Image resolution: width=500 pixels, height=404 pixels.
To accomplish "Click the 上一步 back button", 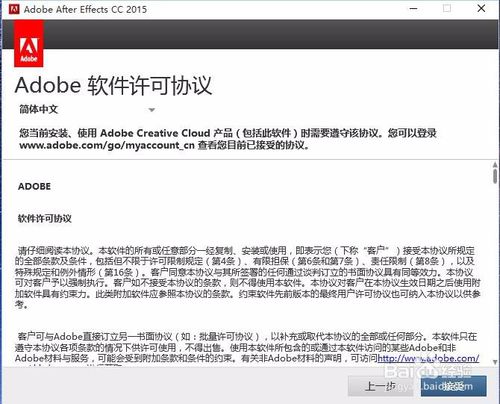I will 380,386.
